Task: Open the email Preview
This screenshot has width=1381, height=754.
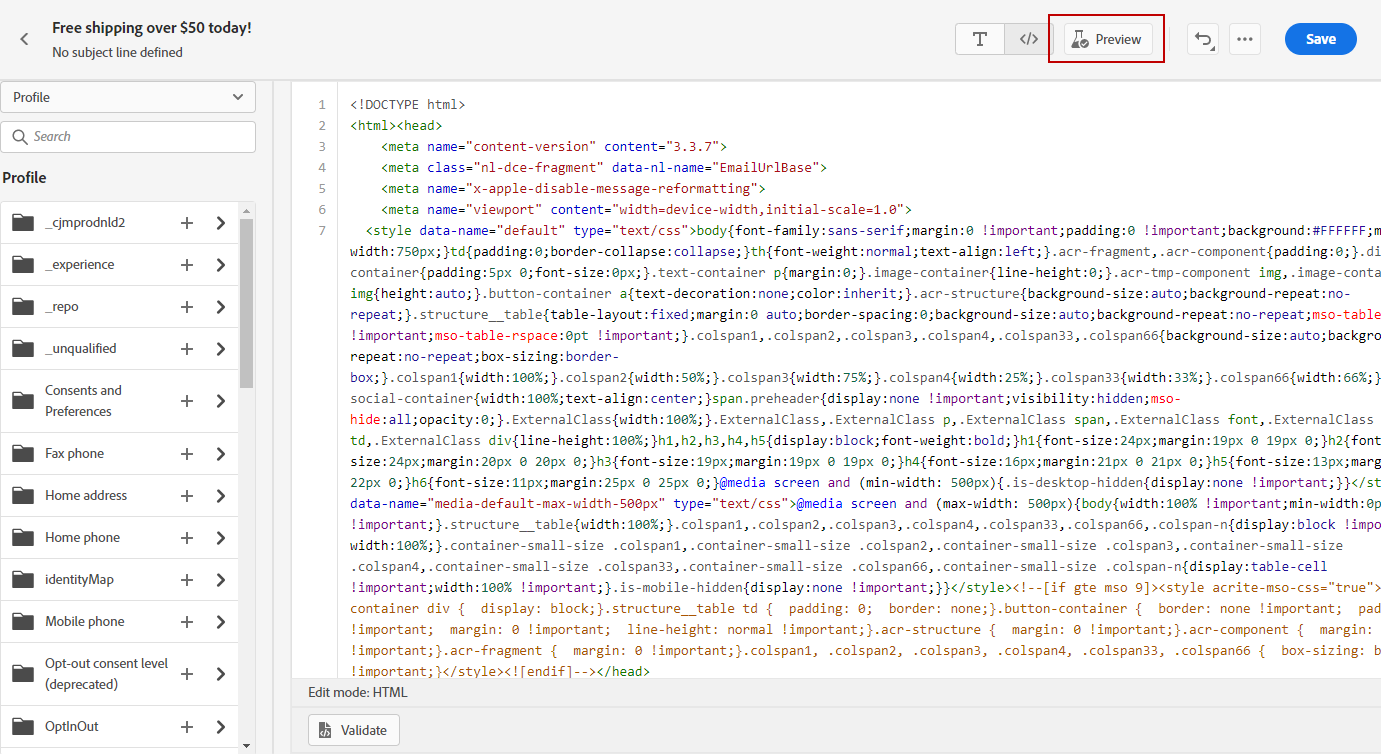Action: click(1107, 39)
